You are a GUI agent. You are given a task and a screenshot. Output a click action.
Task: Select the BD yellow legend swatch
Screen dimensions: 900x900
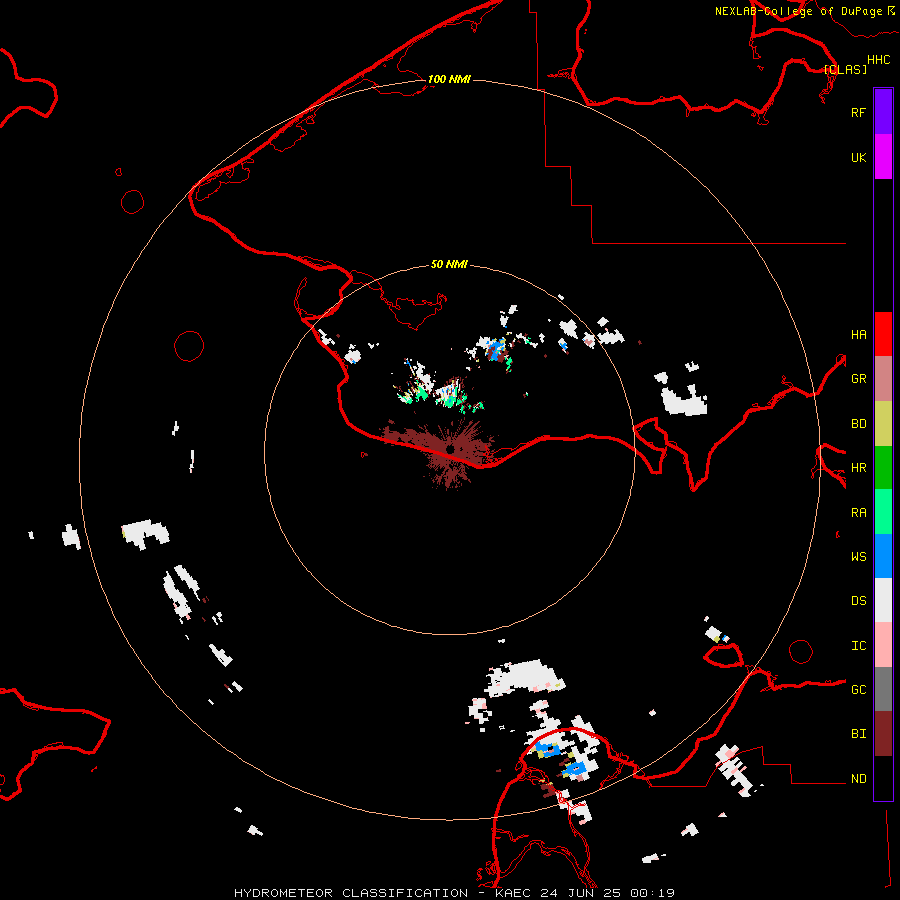pyautogui.click(x=883, y=424)
